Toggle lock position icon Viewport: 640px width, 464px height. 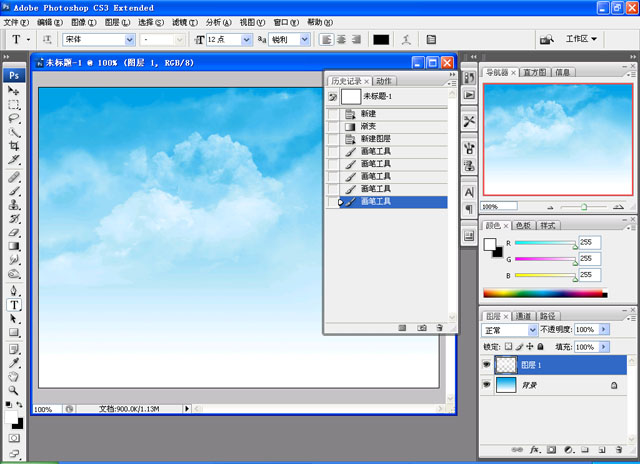(530, 346)
